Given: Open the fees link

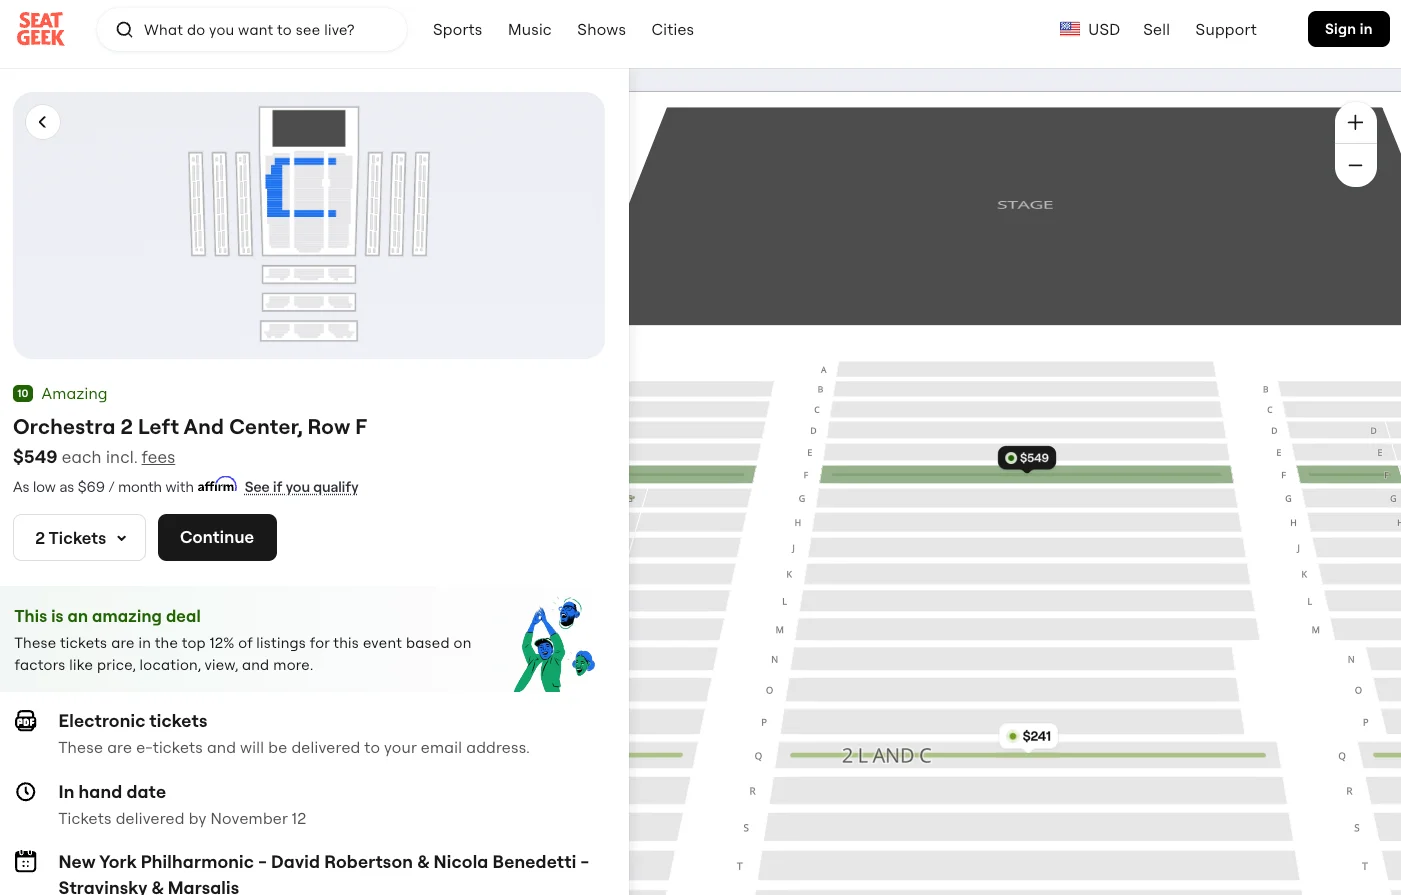Looking at the screenshot, I should click(x=158, y=457).
